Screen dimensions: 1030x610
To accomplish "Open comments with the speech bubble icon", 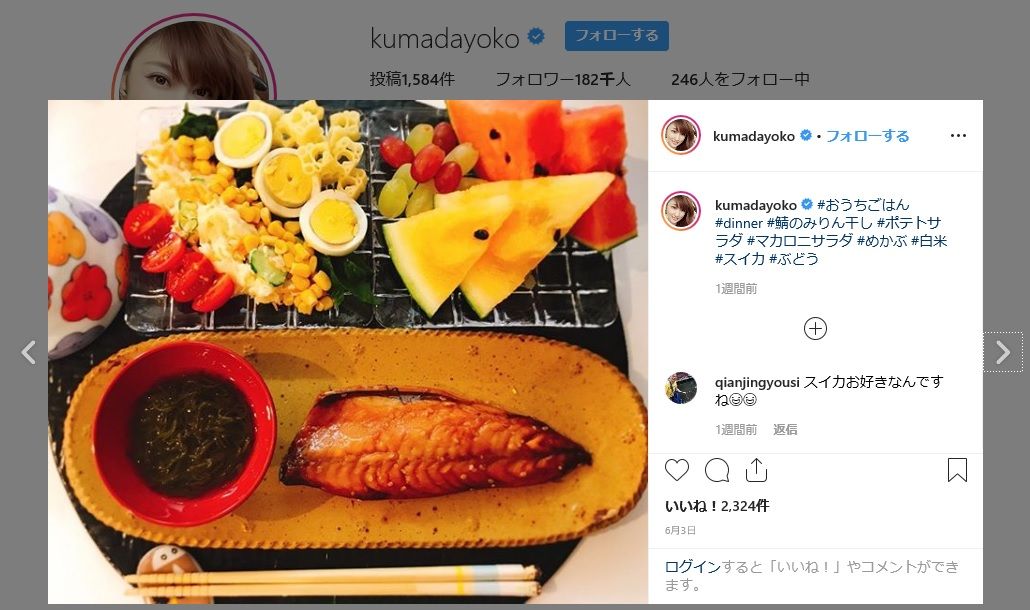I will 717,470.
